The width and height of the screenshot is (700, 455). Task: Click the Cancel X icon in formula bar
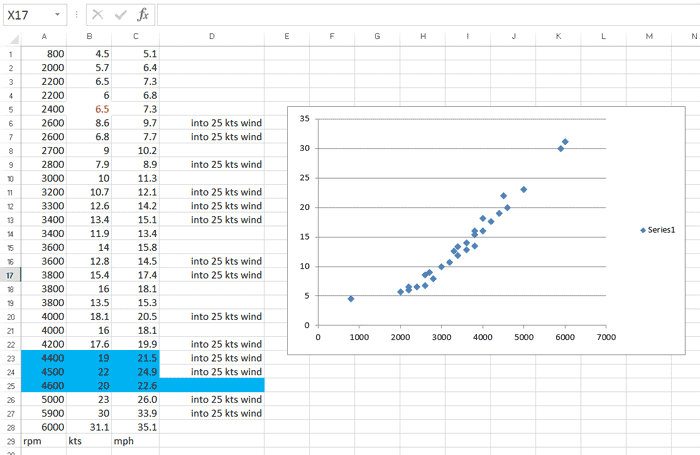pyautogui.click(x=99, y=15)
